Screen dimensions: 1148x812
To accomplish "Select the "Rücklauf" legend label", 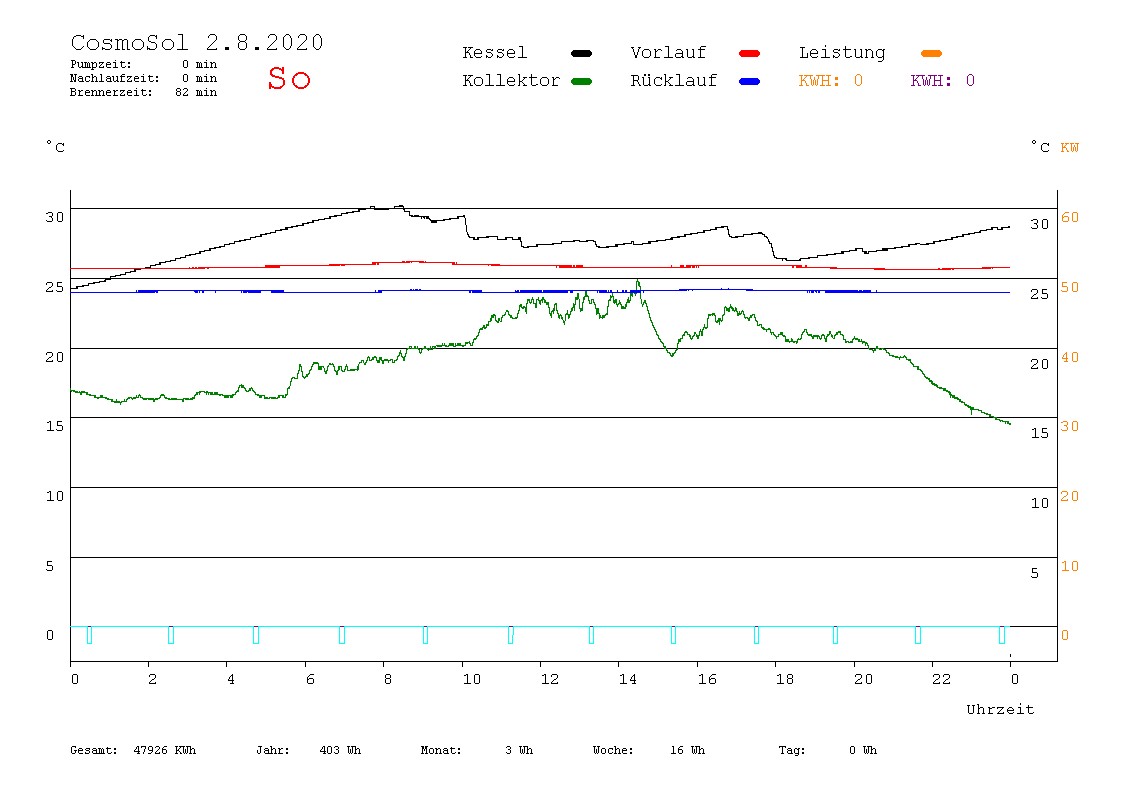I will click(674, 81).
